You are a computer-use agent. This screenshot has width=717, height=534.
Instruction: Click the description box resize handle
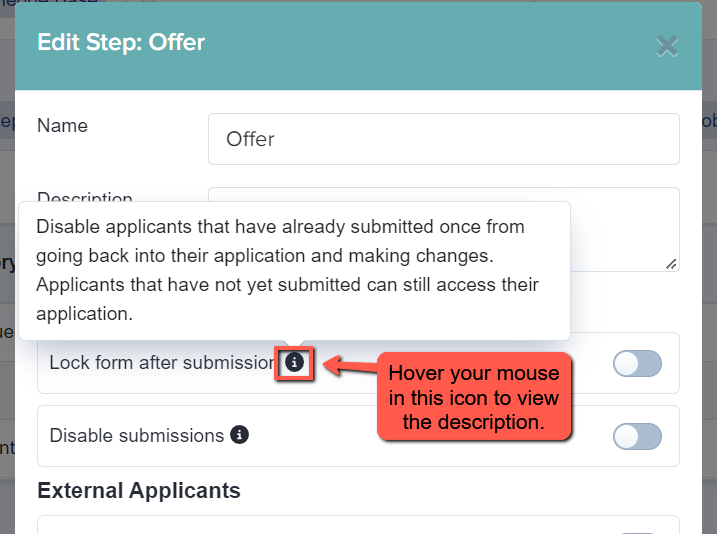click(671, 264)
